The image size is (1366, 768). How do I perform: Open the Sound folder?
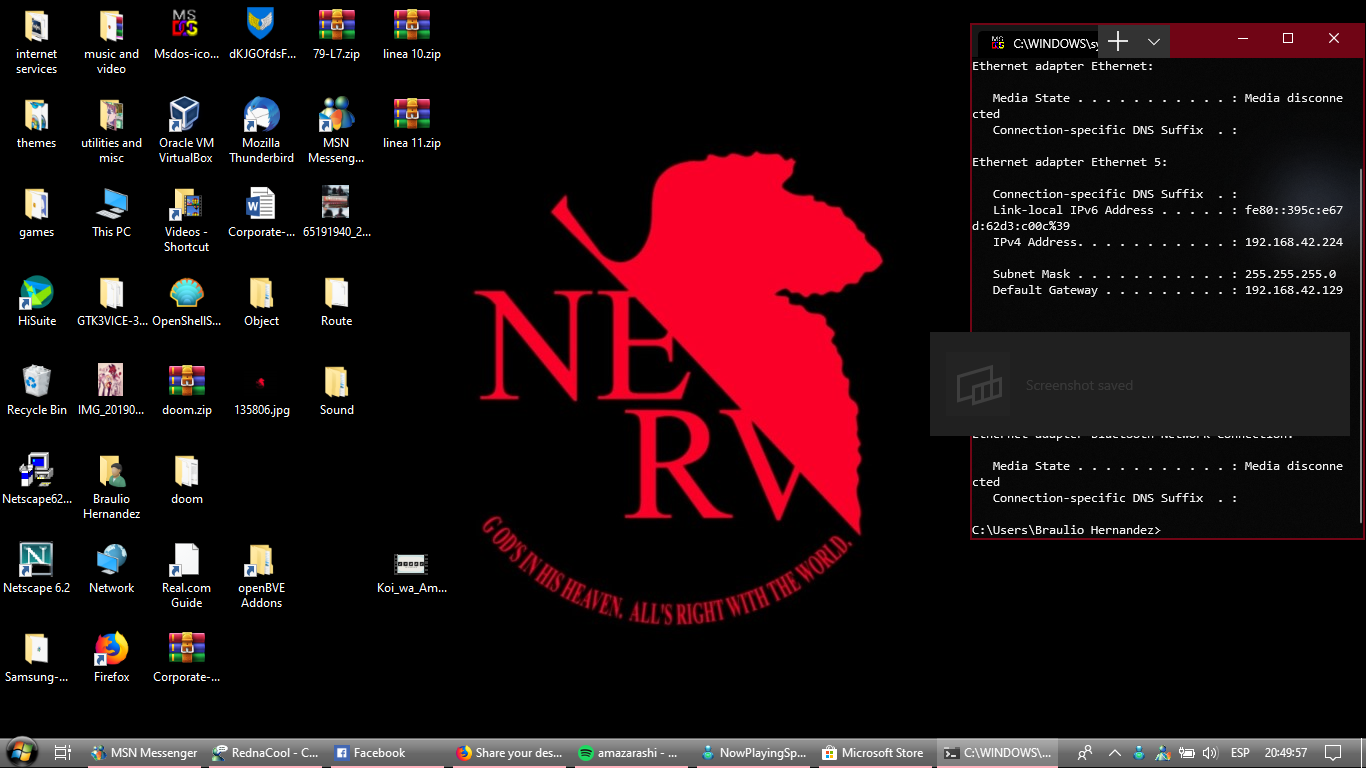point(336,381)
